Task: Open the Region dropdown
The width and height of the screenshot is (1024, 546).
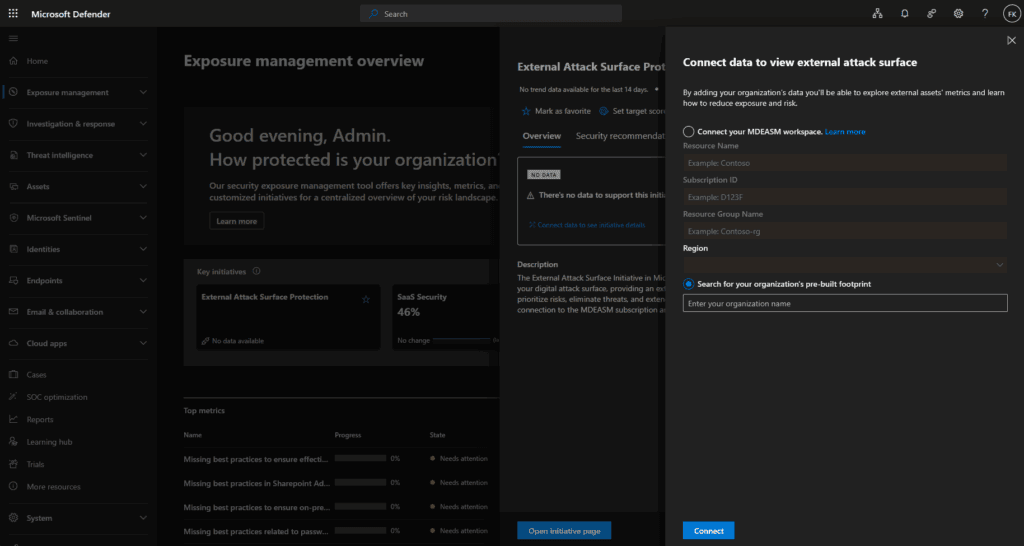Action: tap(844, 265)
